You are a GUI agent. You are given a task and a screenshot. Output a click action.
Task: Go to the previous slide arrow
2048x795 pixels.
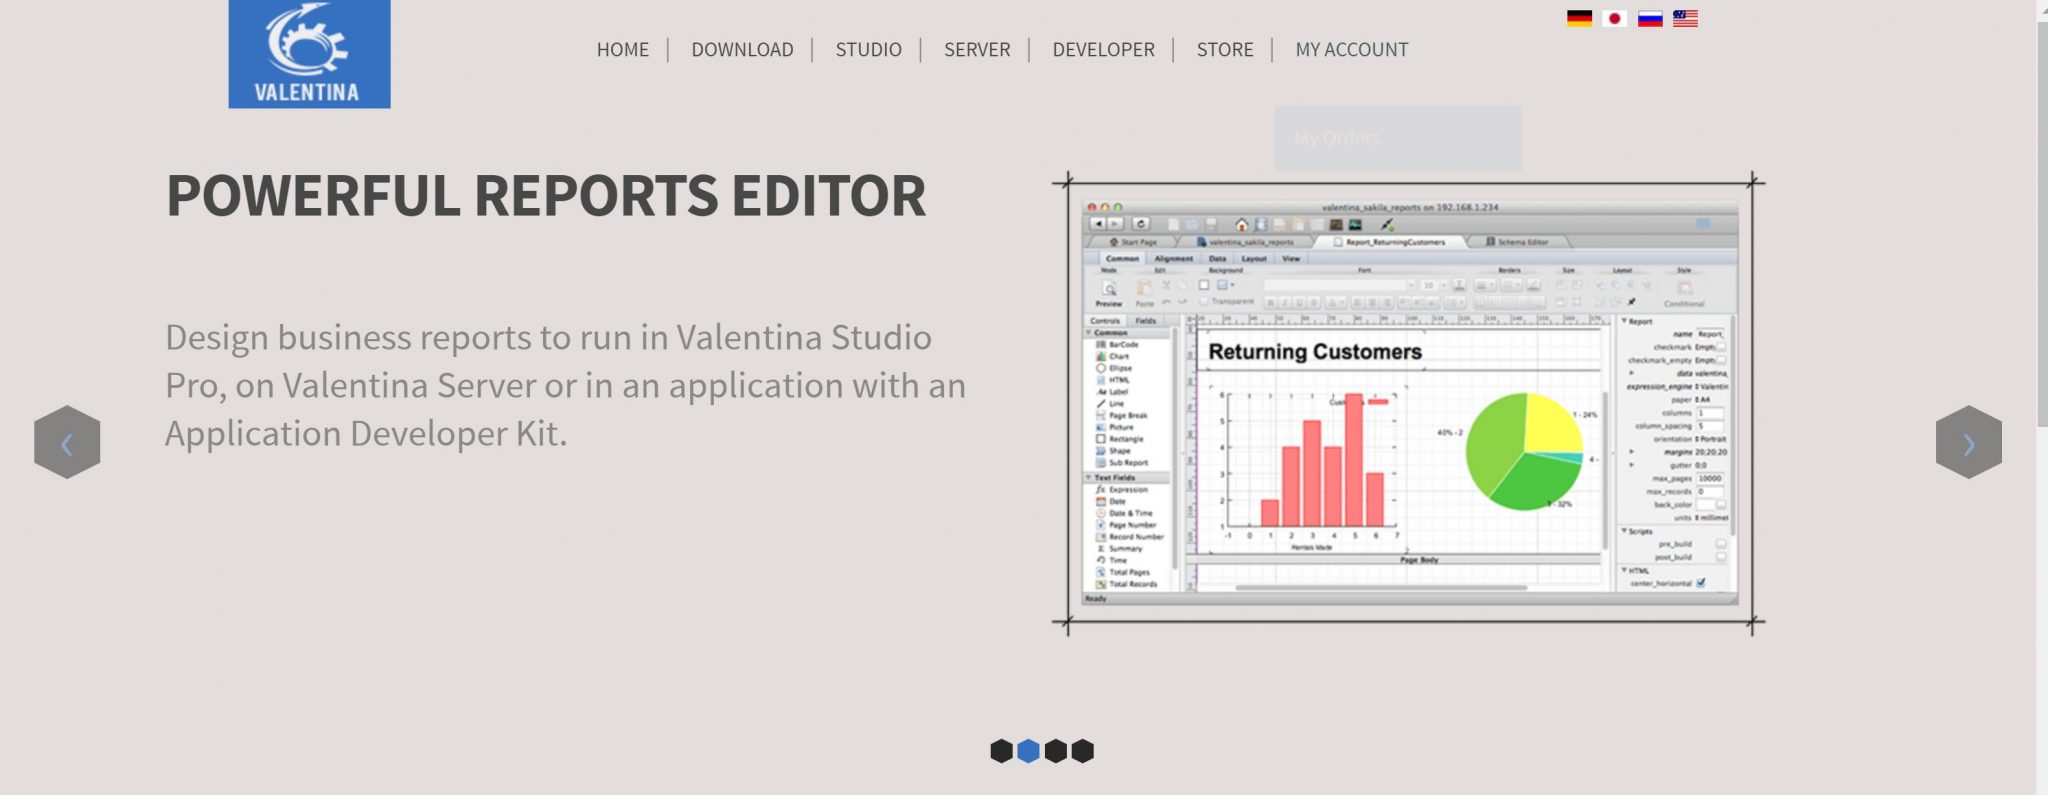(x=67, y=442)
